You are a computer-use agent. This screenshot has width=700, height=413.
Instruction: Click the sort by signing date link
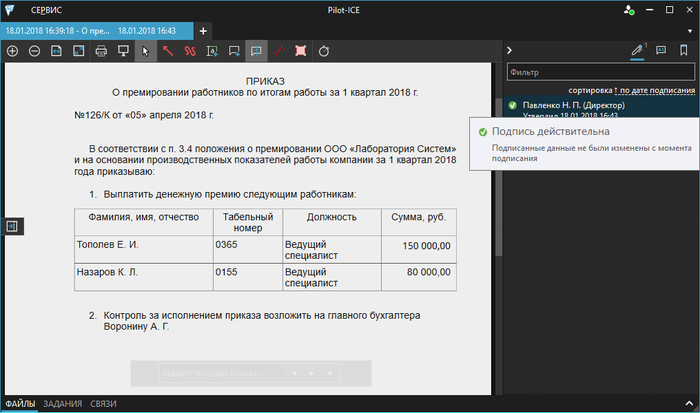(x=656, y=90)
